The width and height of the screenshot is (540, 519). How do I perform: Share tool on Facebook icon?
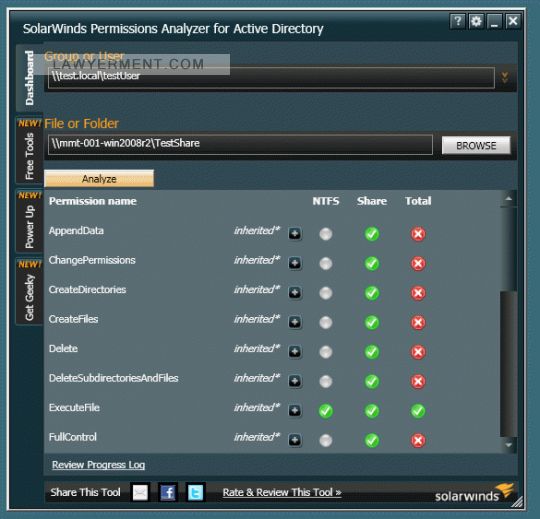coord(168,492)
